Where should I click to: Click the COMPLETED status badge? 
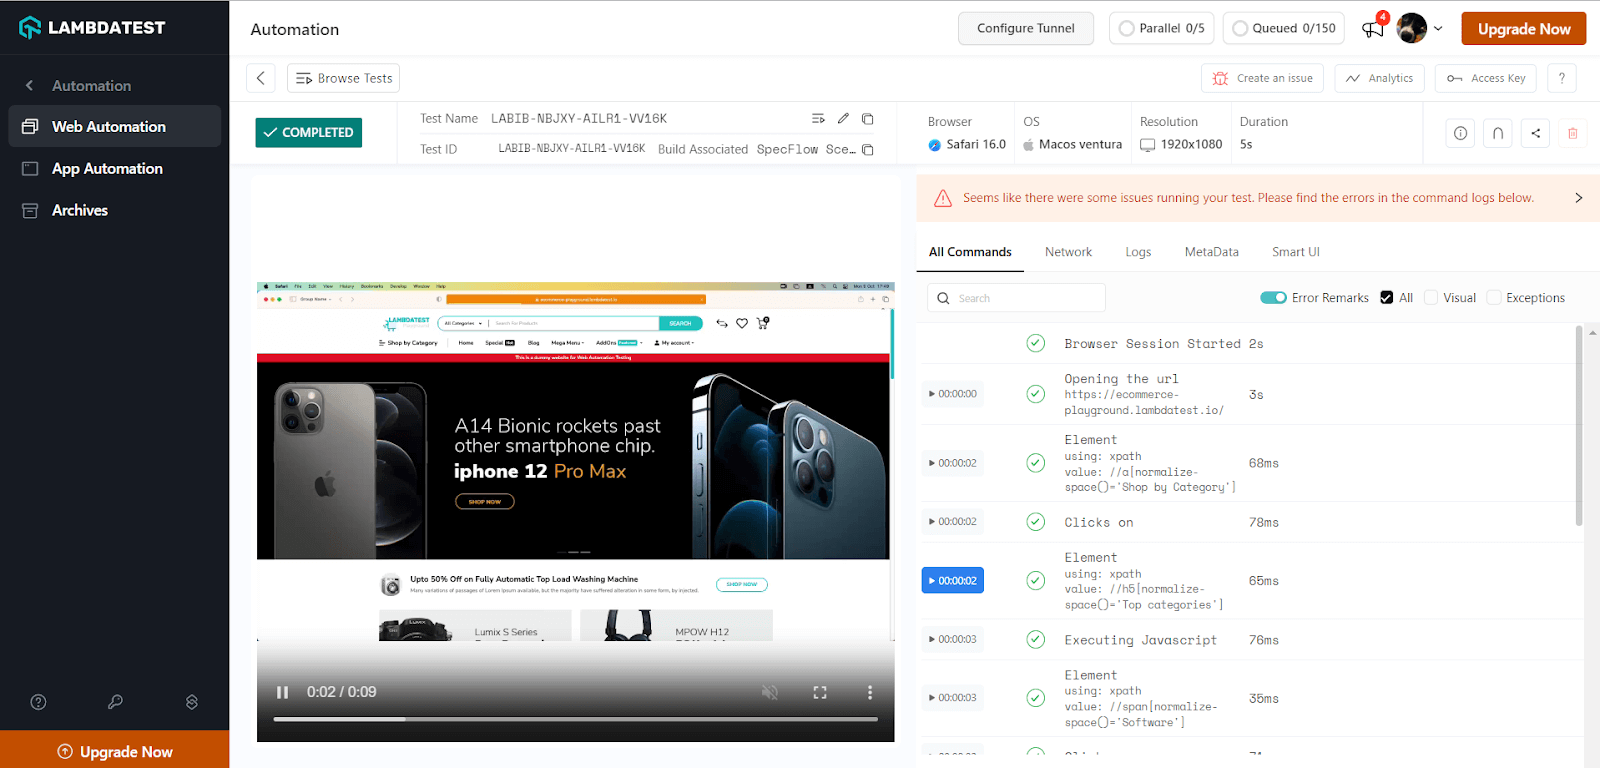click(x=309, y=132)
